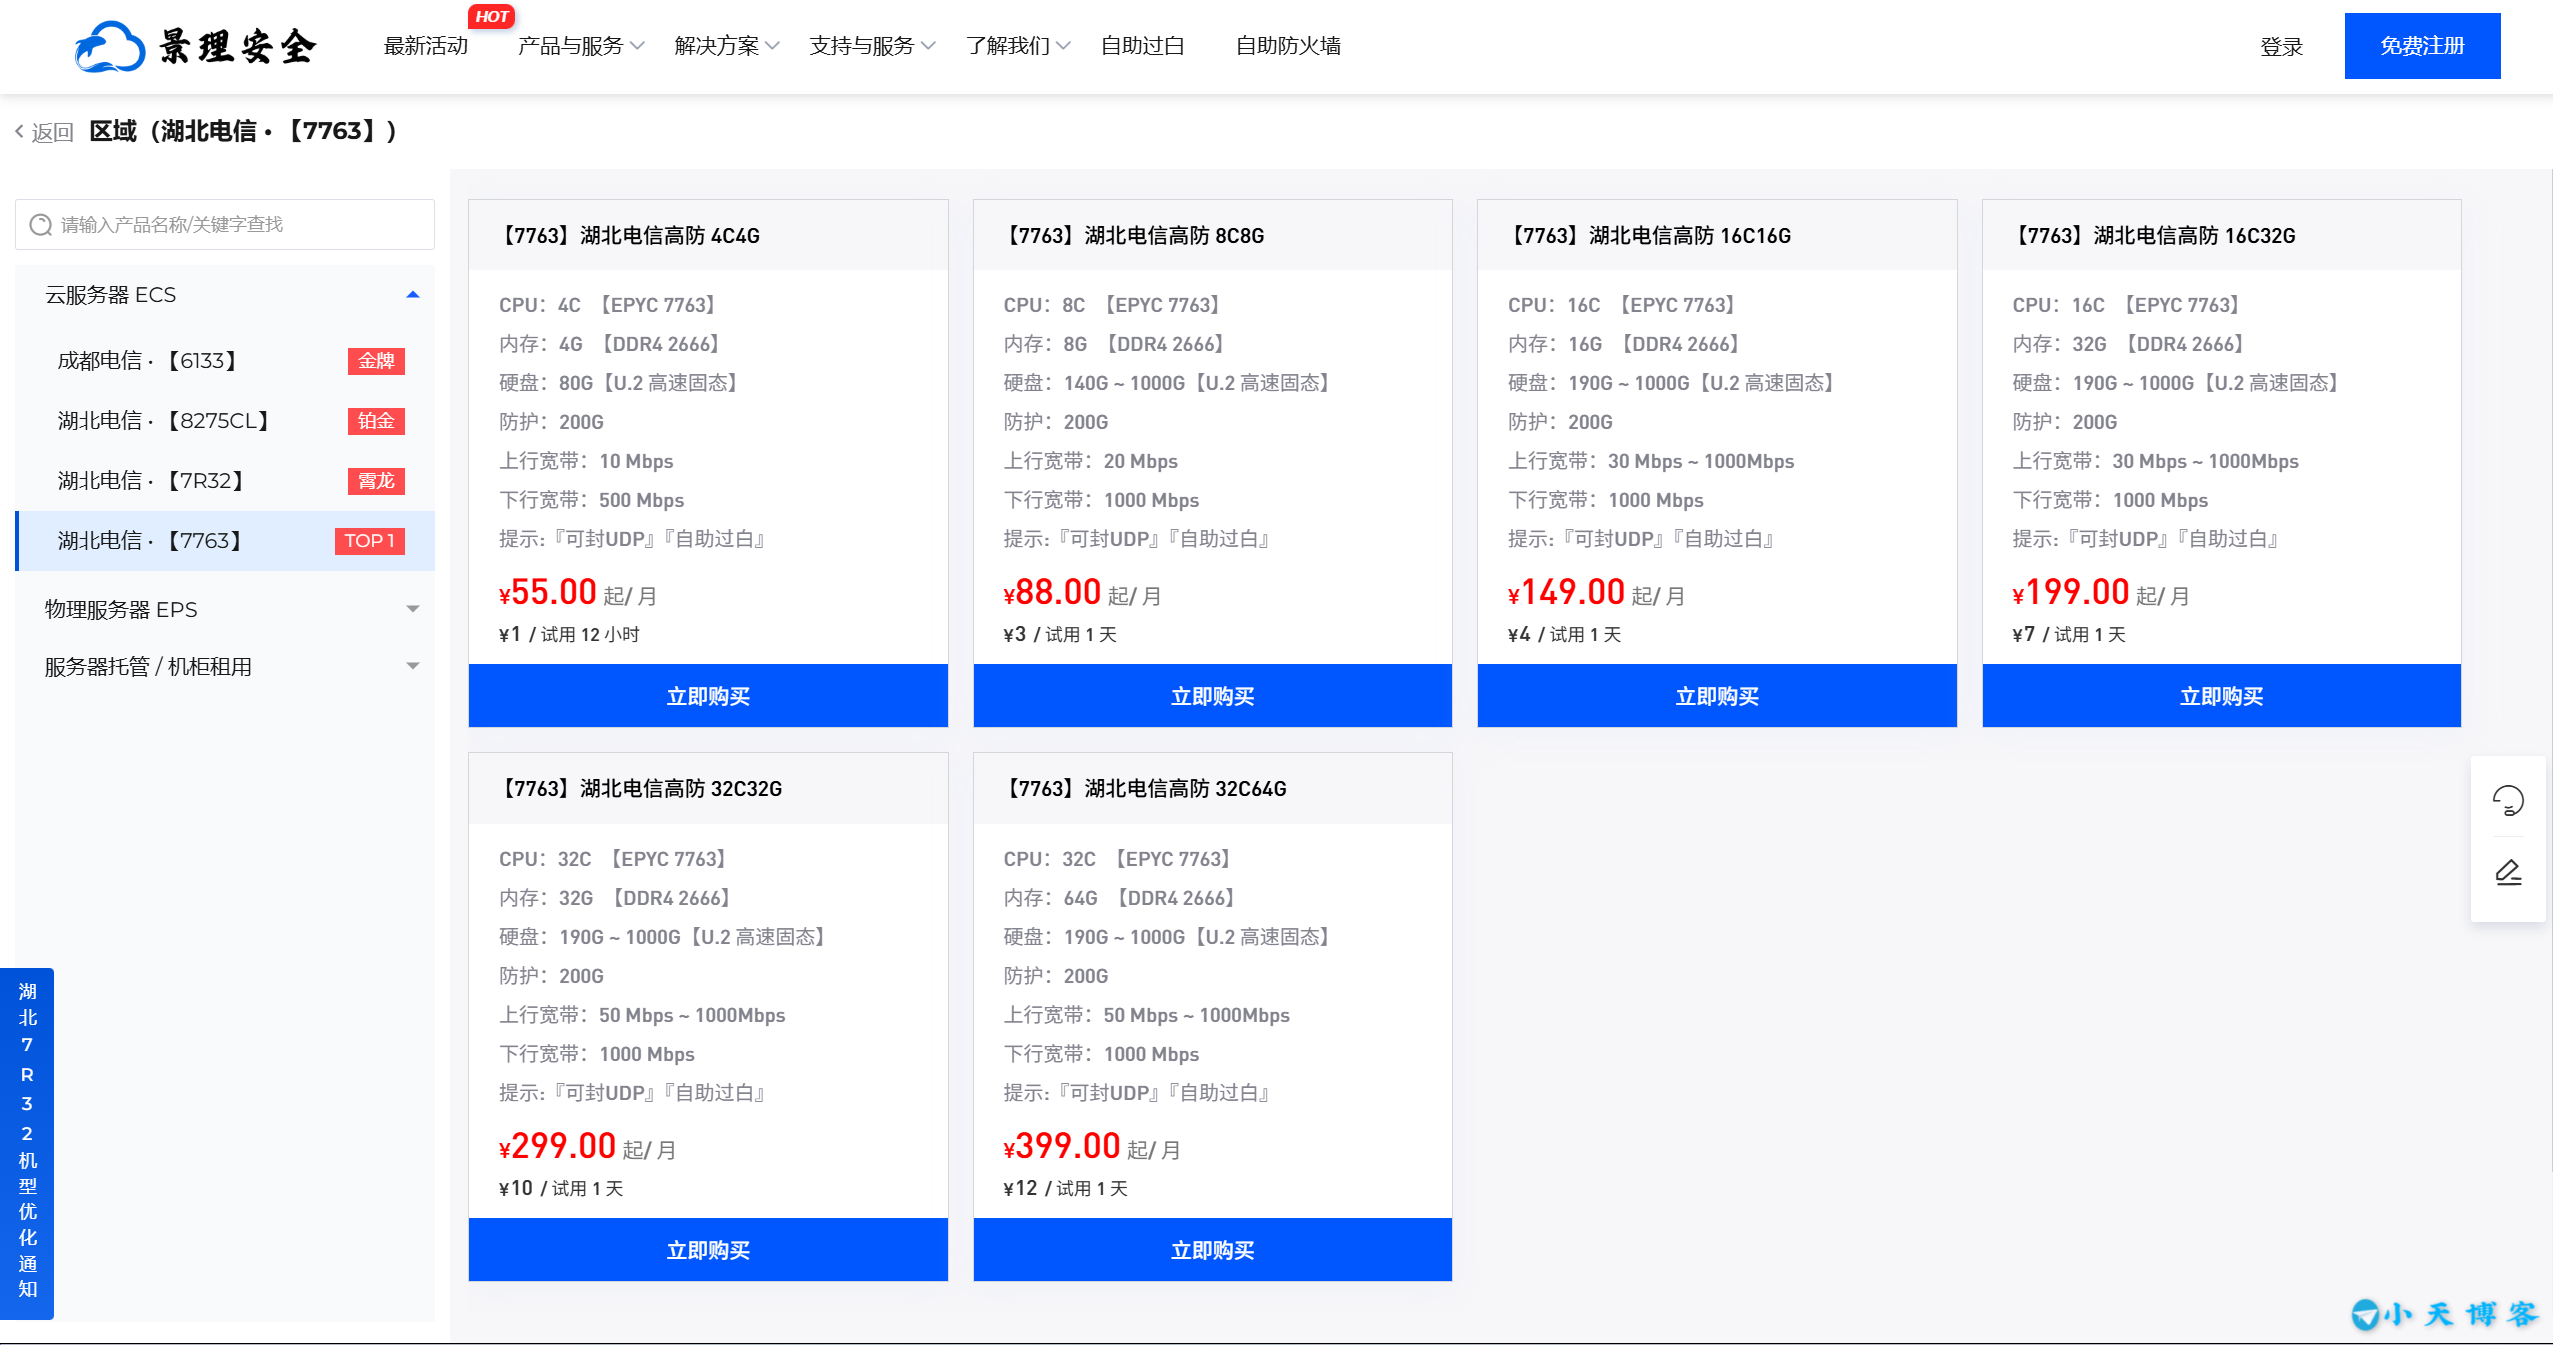Focus the product name search field
Viewport: 2553px width, 1345px height.
click(225, 225)
